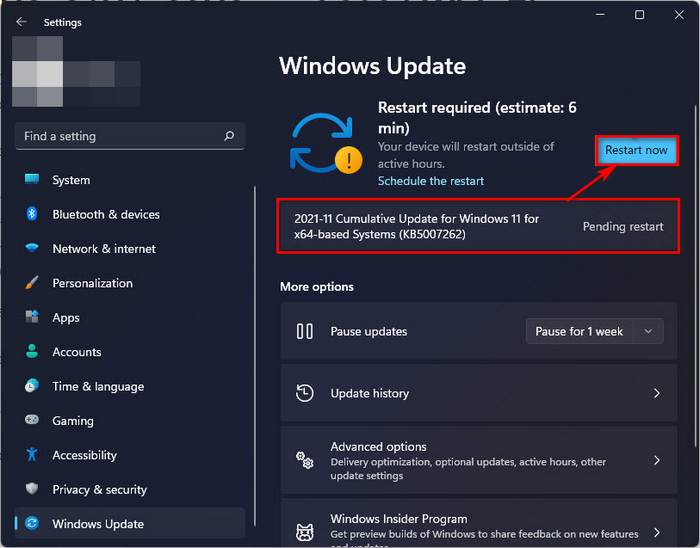The height and width of the screenshot is (548, 700).
Task: Click the sidebar vertical scrollbar
Action: [x=255, y=356]
